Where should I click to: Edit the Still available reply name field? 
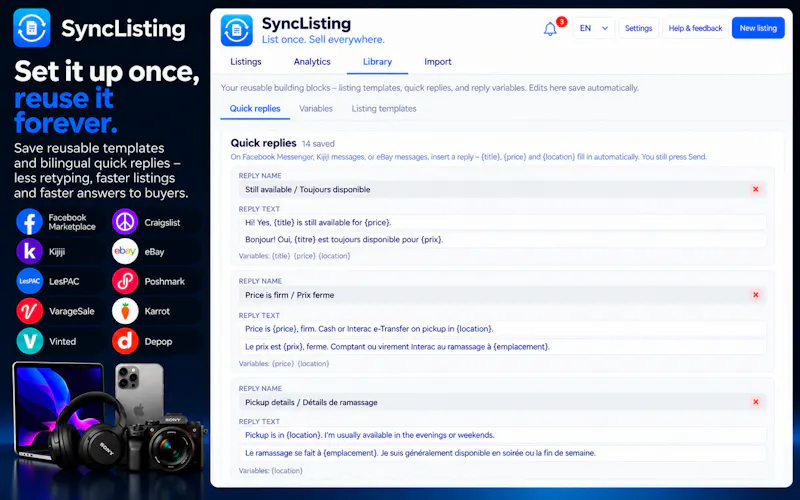point(503,189)
